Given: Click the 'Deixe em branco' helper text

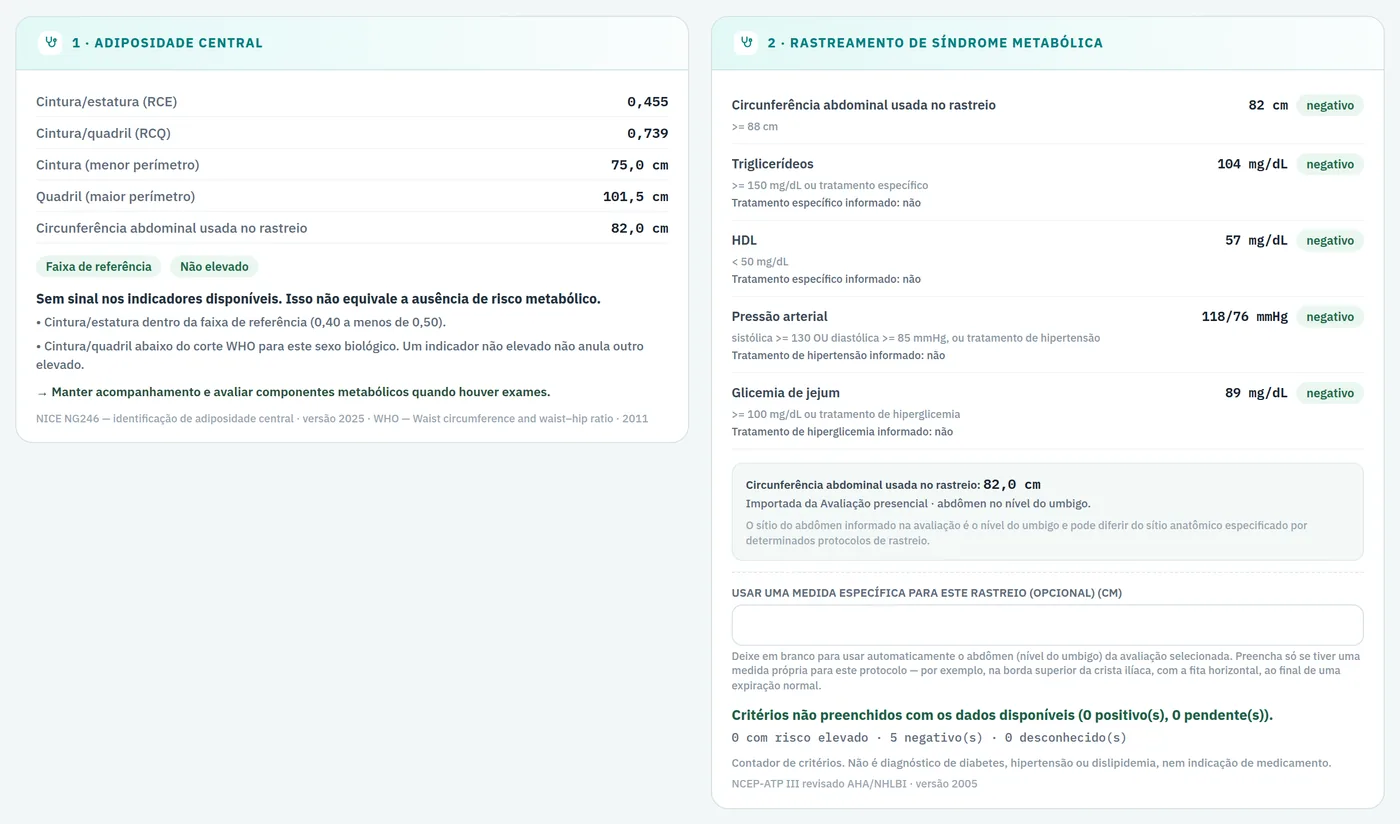Looking at the screenshot, I should click(1046, 671).
